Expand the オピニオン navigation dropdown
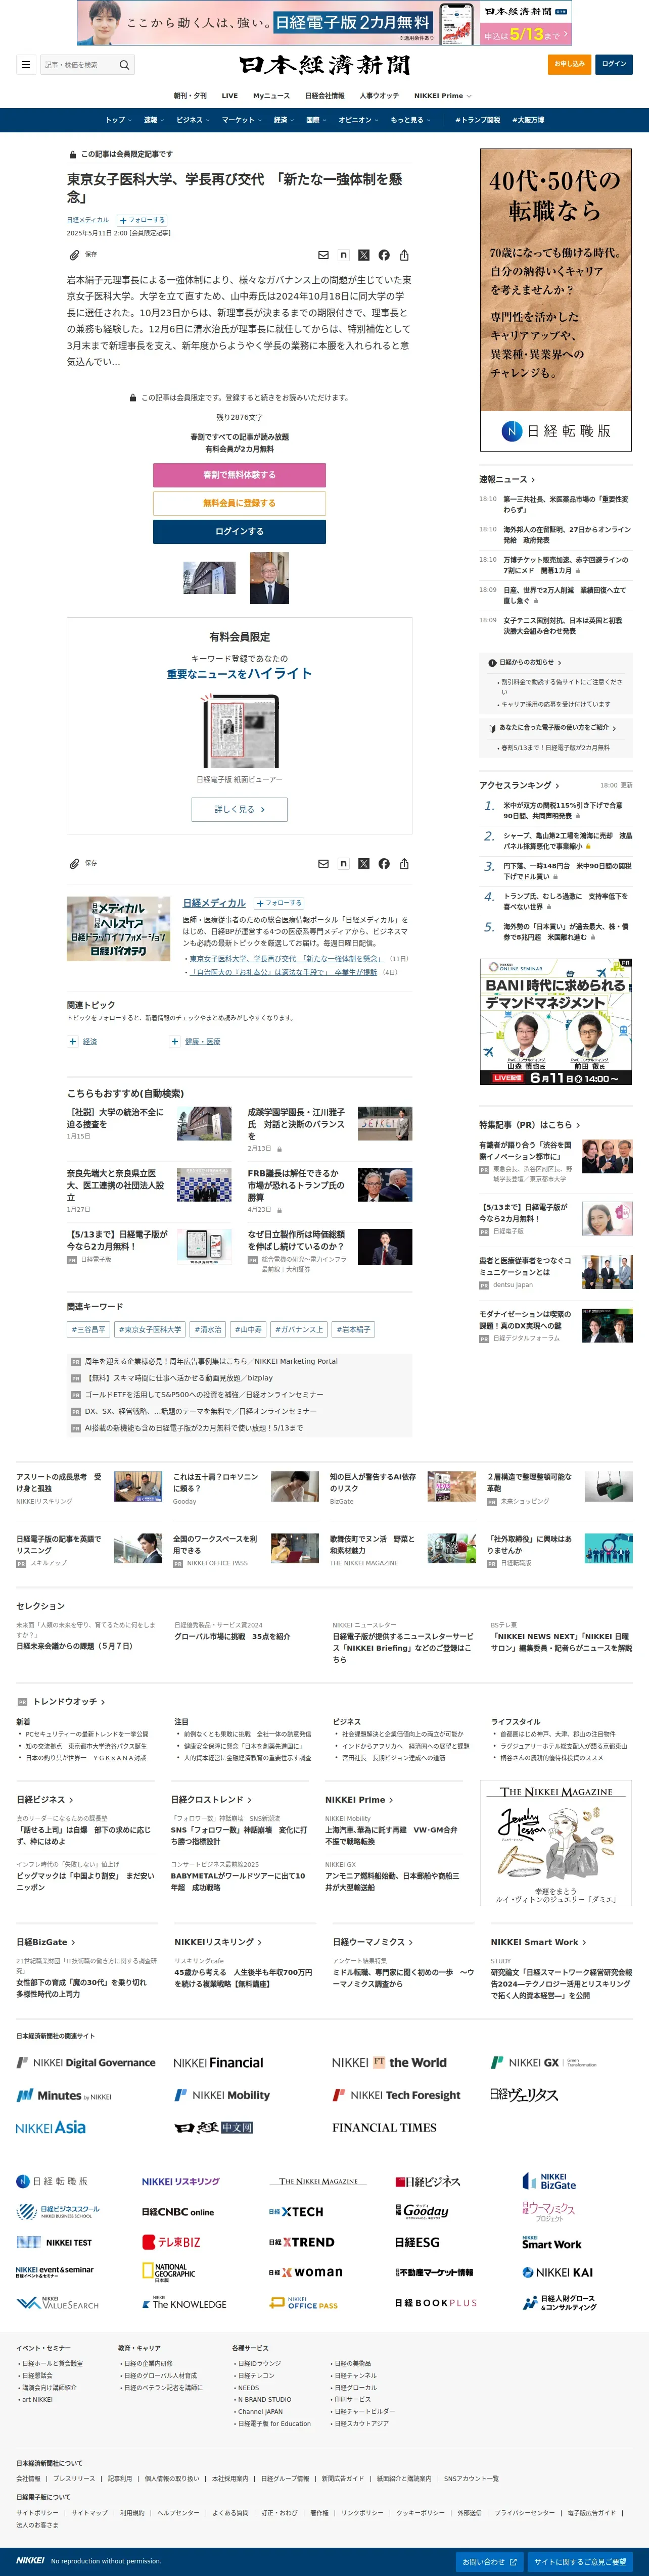The height and width of the screenshot is (2576, 649). point(358,120)
